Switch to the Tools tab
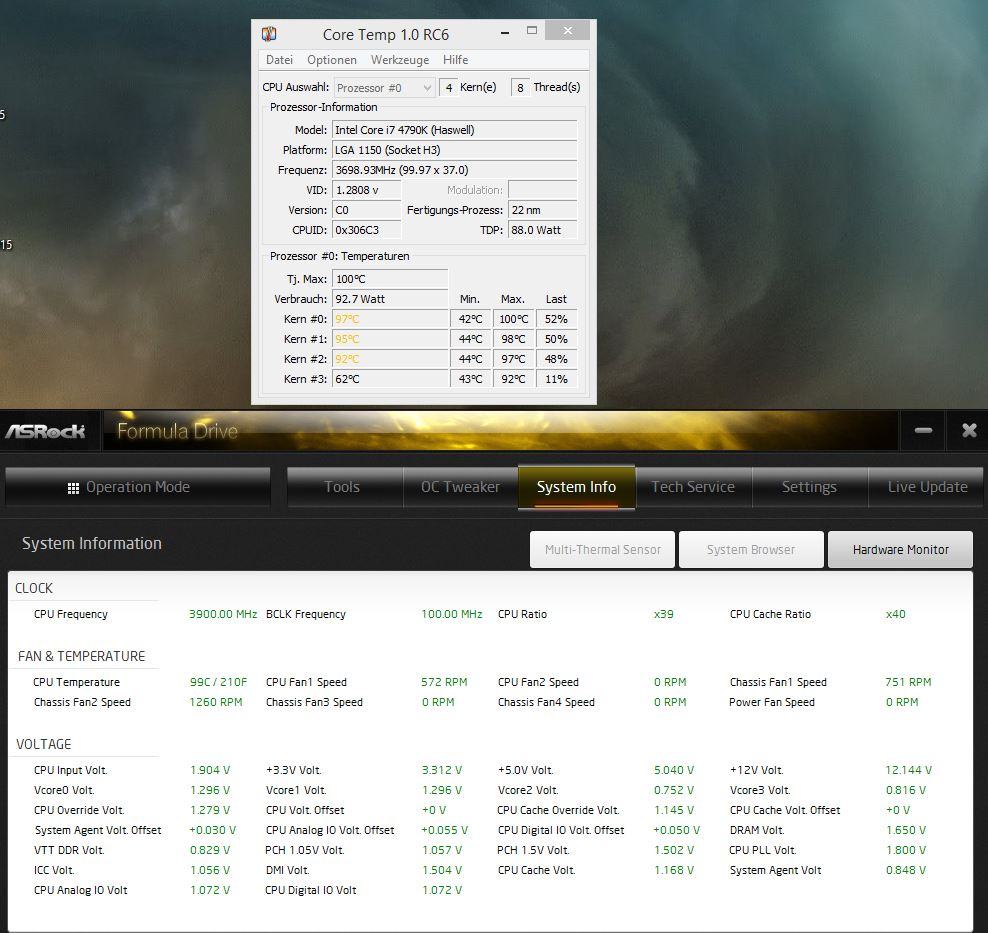Image resolution: width=988 pixels, height=933 pixels. [x=345, y=487]
